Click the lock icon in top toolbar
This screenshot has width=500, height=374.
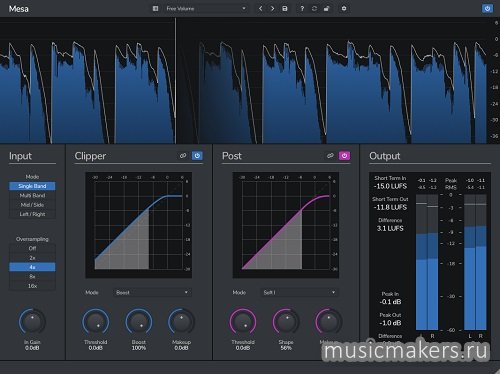pyautogui.click(x=326, y=9)
